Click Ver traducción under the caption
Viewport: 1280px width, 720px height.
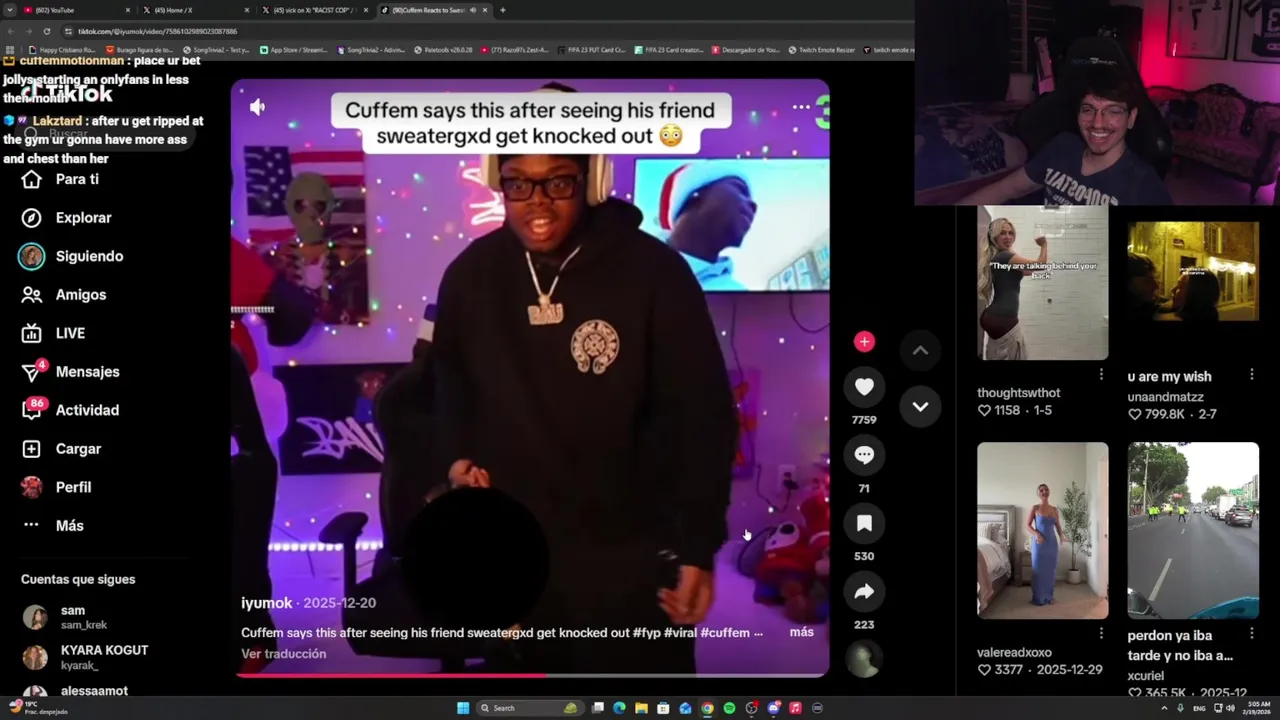(283, 654)
